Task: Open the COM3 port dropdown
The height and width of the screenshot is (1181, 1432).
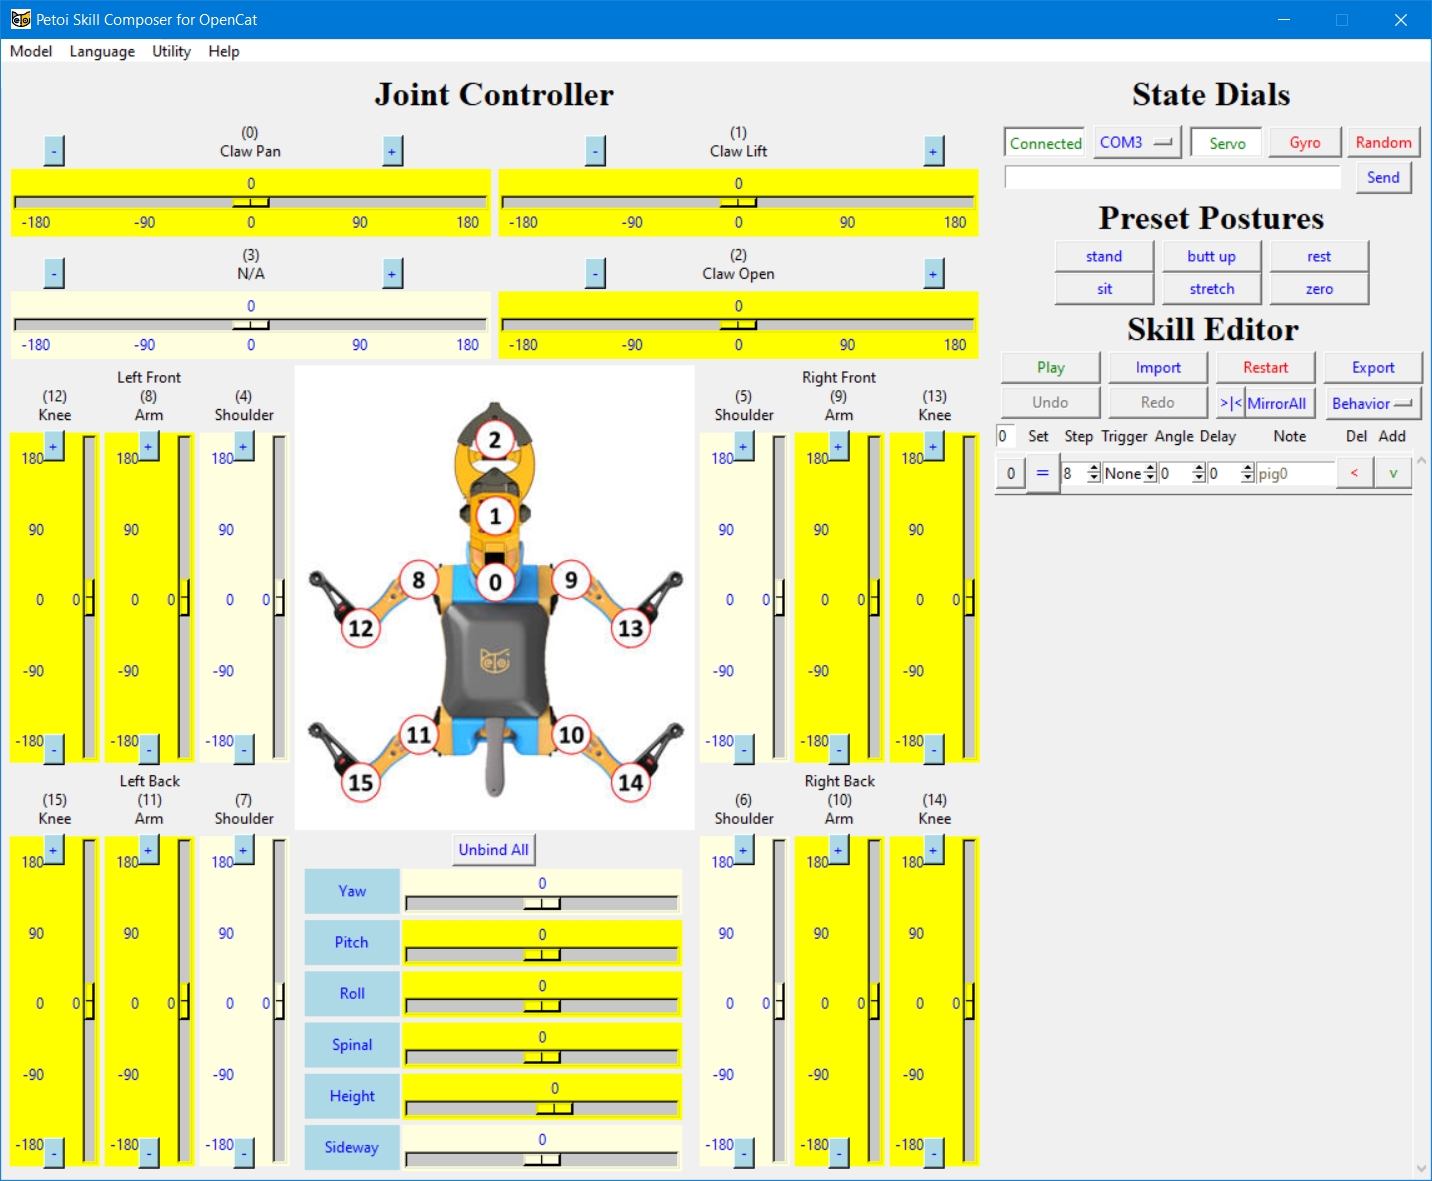Action: pyautogui.click(x=1137, y=143)
